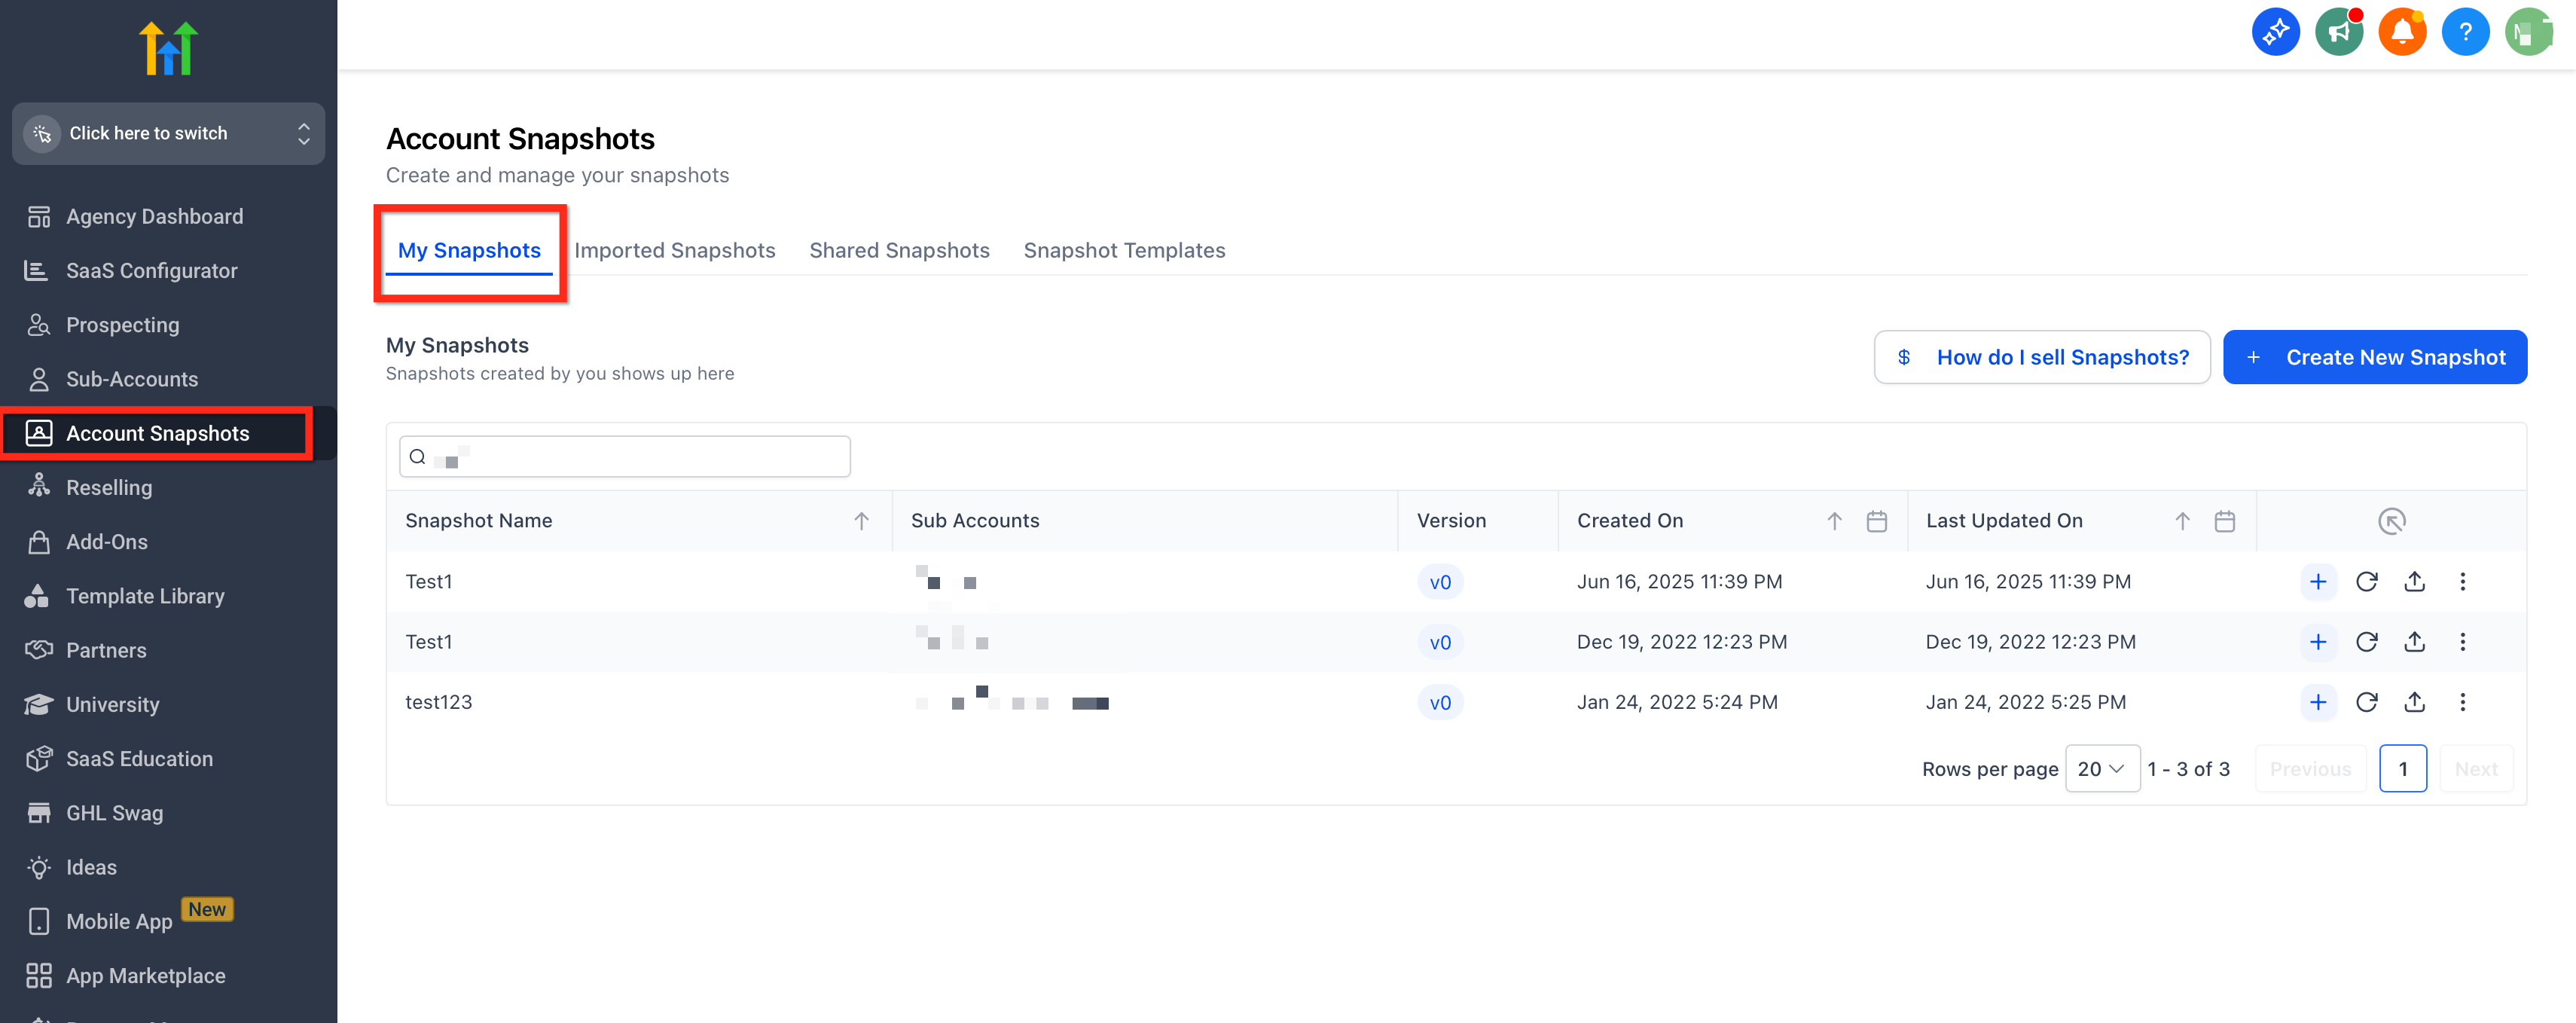Click the share icon for first Test1 row
Viewport: 2576px width, 1023px height.
pos(2414,582)
